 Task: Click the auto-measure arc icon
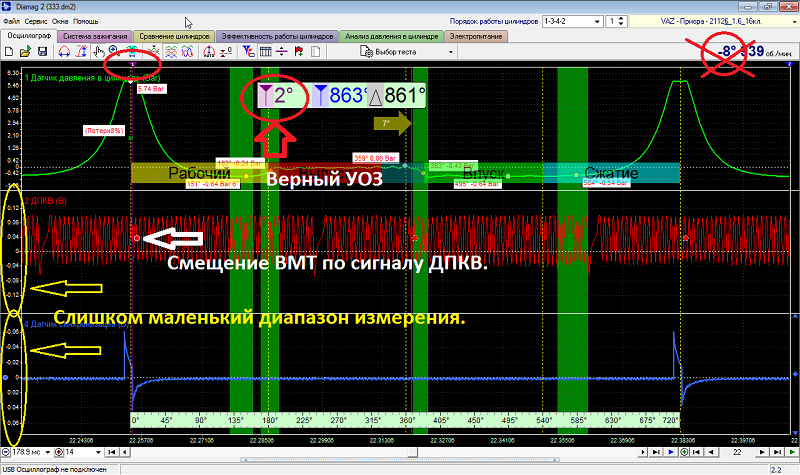[209, 52]
